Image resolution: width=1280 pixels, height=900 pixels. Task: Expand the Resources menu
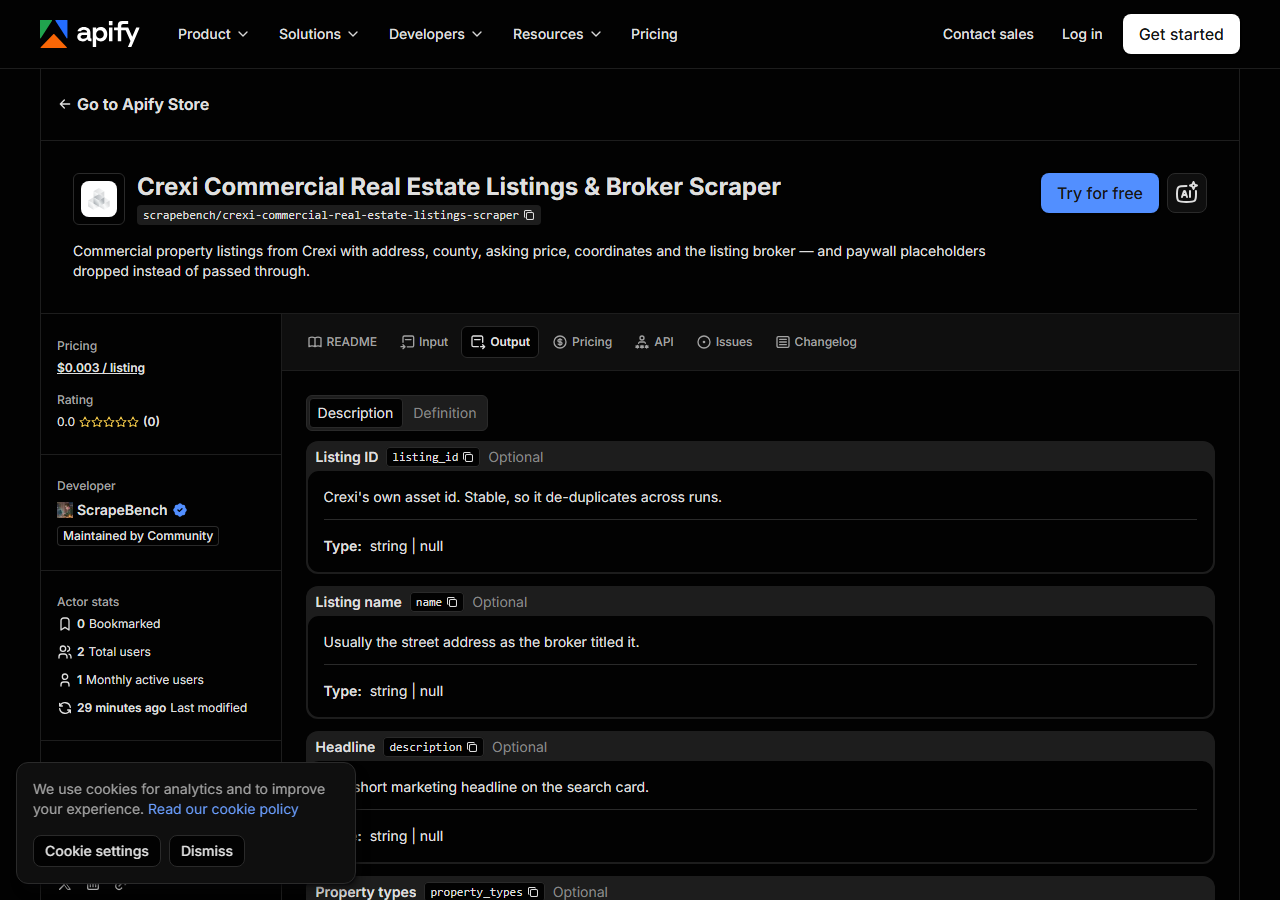click(557, 34)
